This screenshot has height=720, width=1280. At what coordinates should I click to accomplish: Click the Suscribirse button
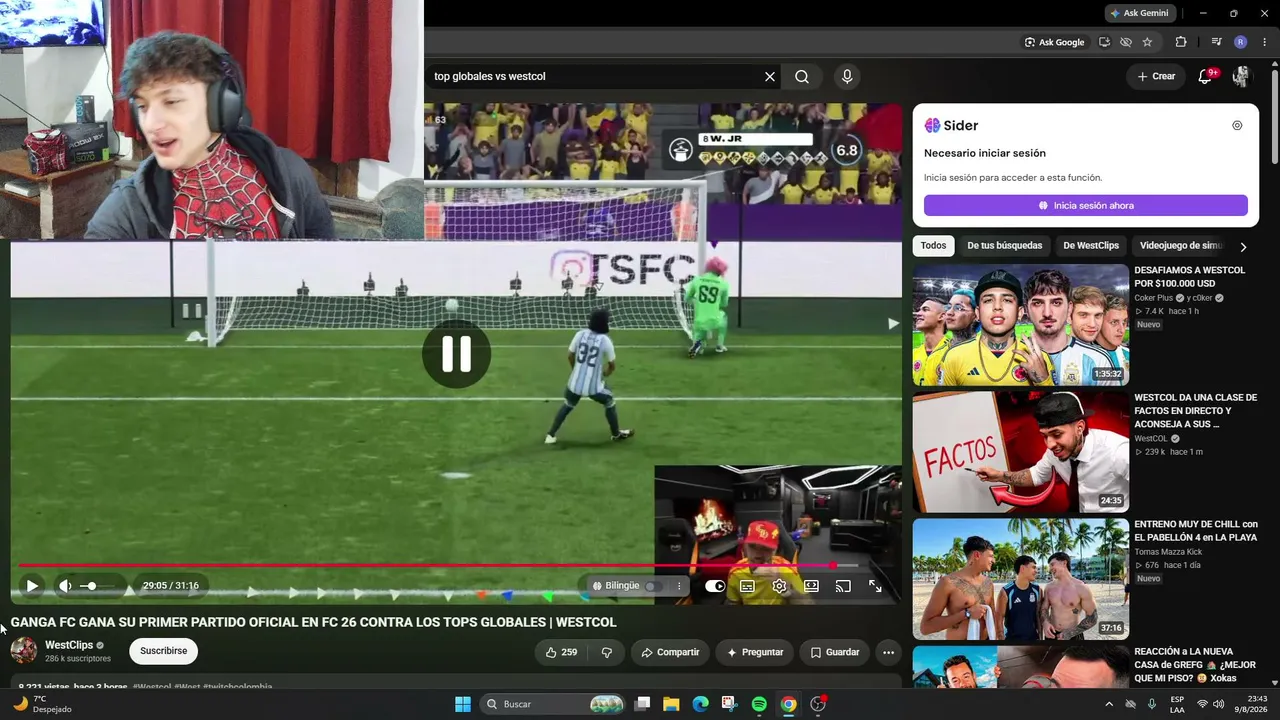[x=164, y=651]
